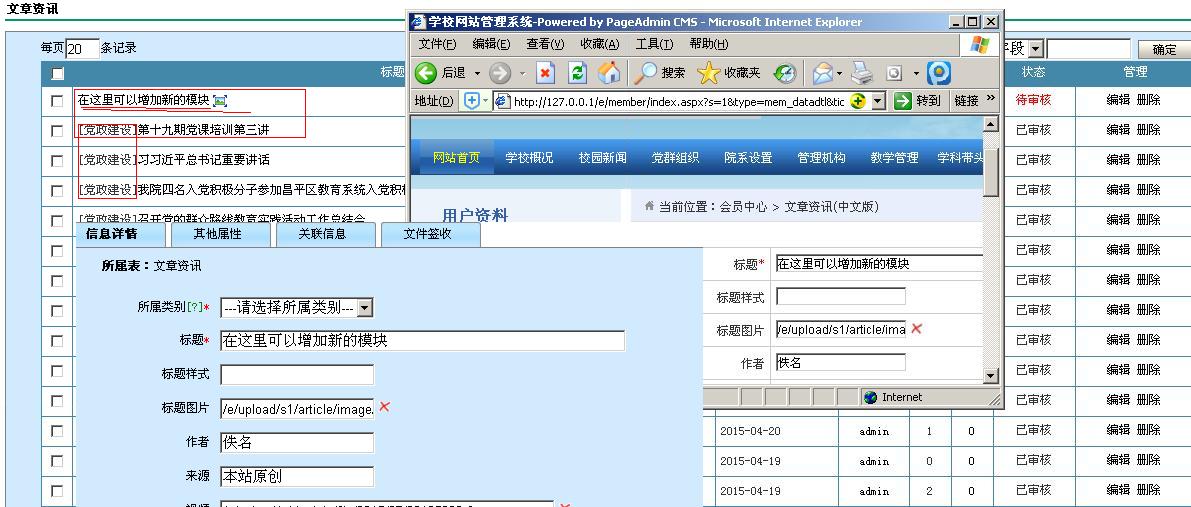This screenshot has height=507, width=1191.
Task: Refresh the page in Internet Explorer
Action: click(x=577, y=73)
